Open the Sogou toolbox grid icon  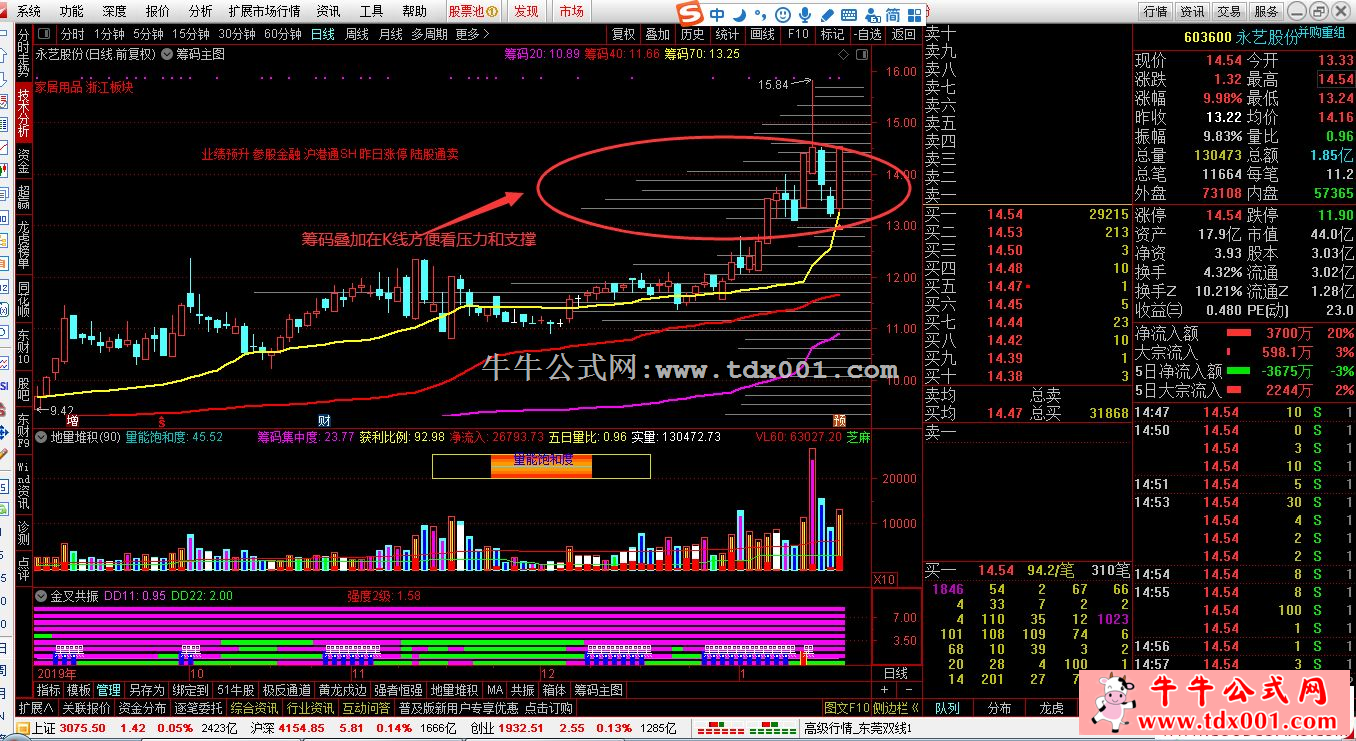tap(916, 15)
